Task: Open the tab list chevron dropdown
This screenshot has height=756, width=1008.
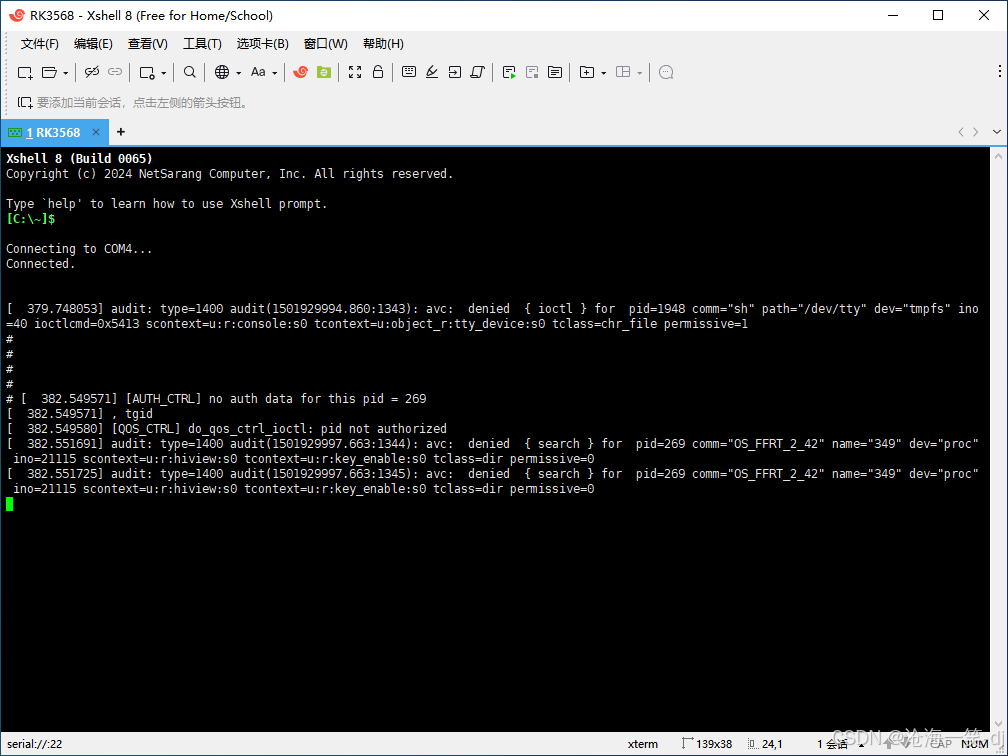Action: pos(996,131)
